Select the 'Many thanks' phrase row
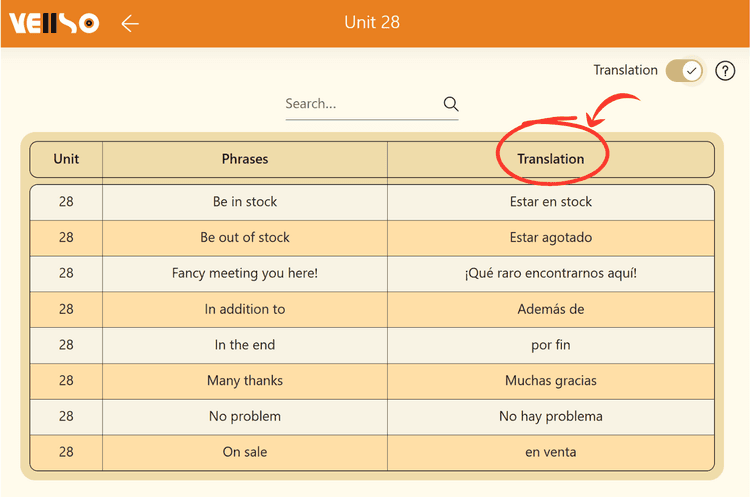750x497 pixels. [245, 381]
